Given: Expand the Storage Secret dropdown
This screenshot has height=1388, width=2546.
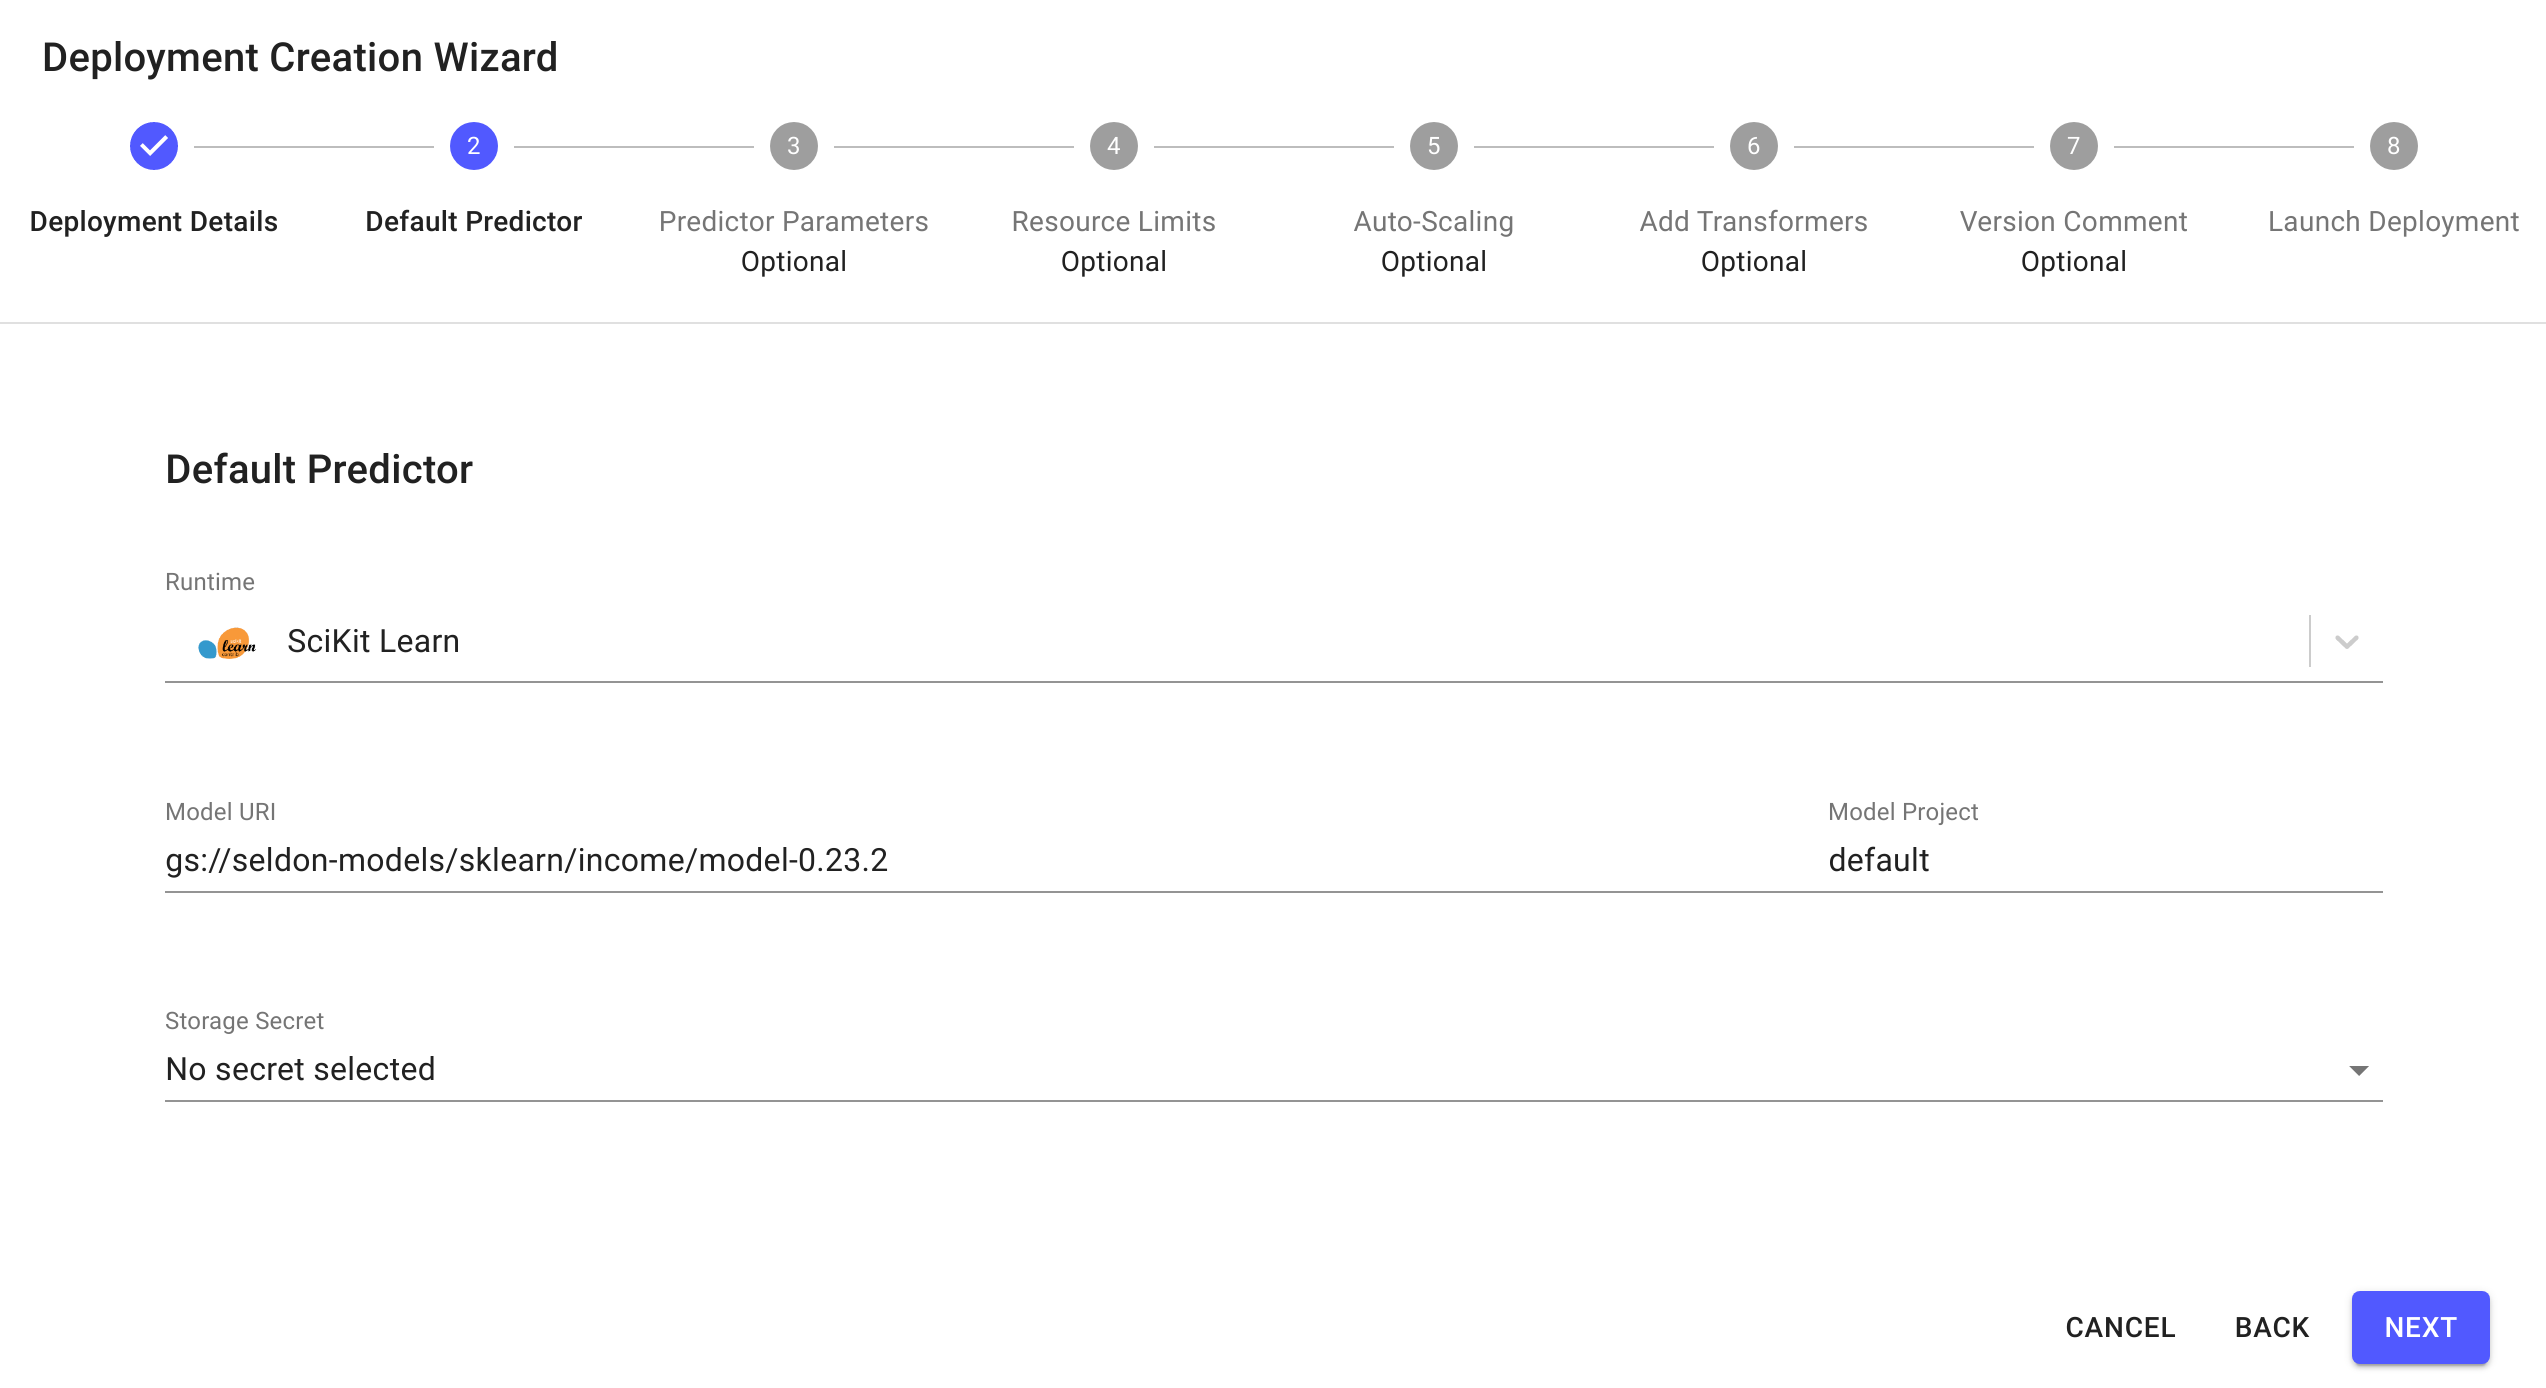Looking at the screenshot, I should tap(2360, 1068).
